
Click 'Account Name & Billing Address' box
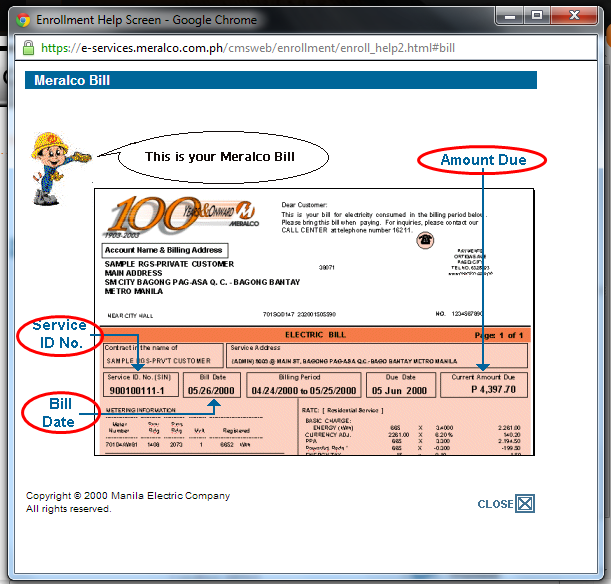[164, 250]
